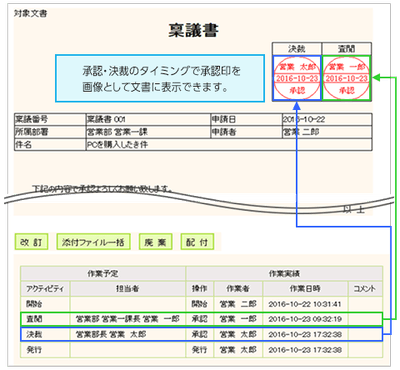Click the 所属部署 label cell
The width and height of the screenshot is (400, 370).
click(50, 132)
